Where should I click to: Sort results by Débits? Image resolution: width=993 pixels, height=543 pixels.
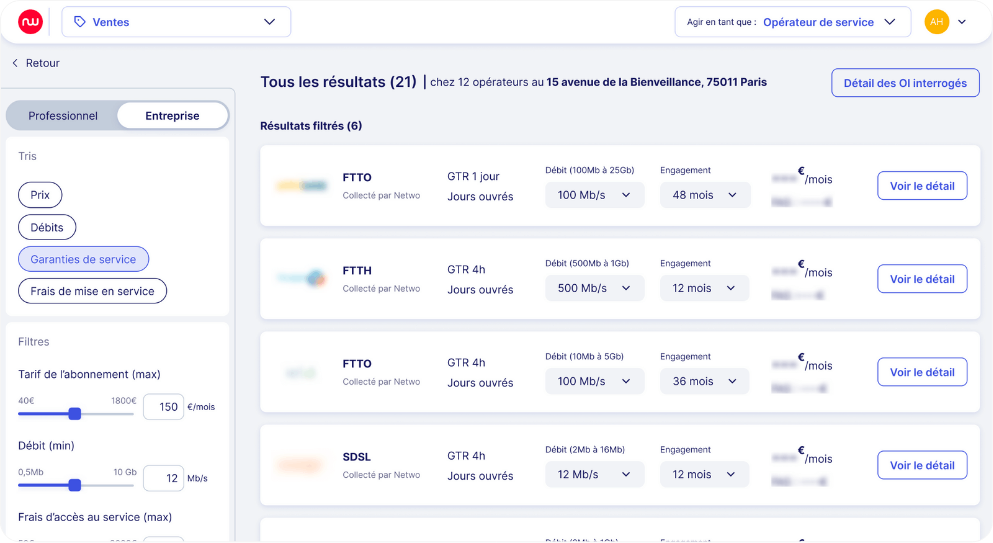(x=47, y=227)
